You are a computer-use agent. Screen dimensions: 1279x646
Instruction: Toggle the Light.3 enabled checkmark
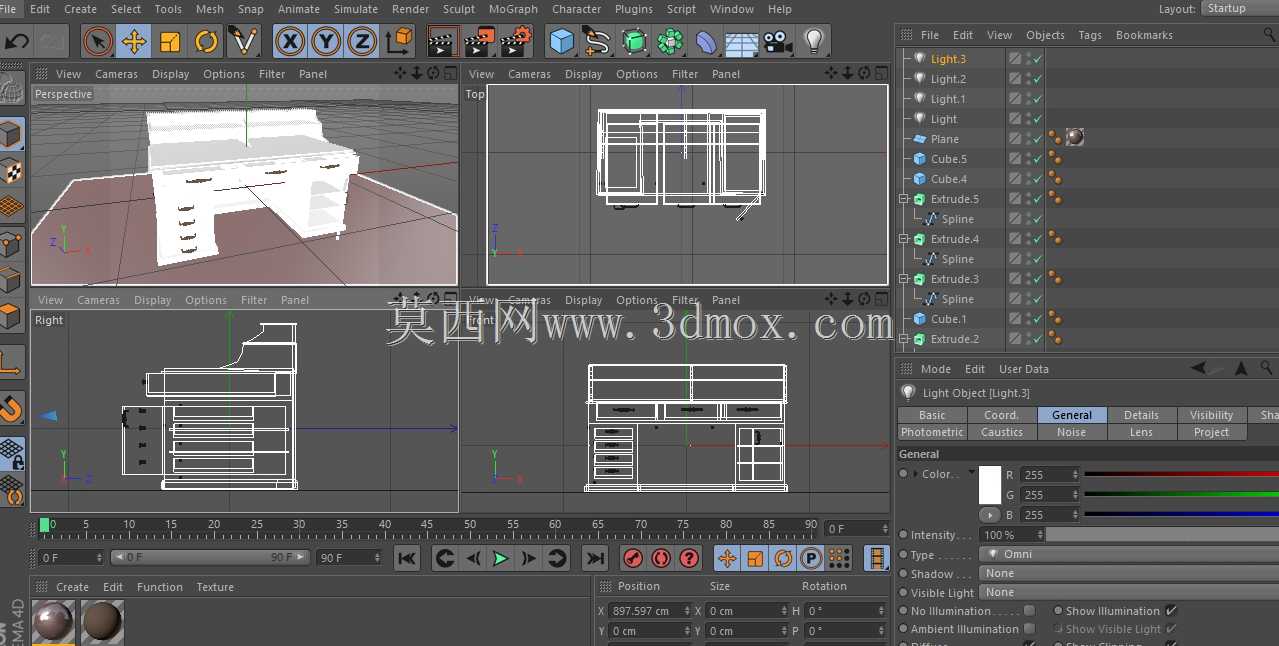click(1039, 59)
